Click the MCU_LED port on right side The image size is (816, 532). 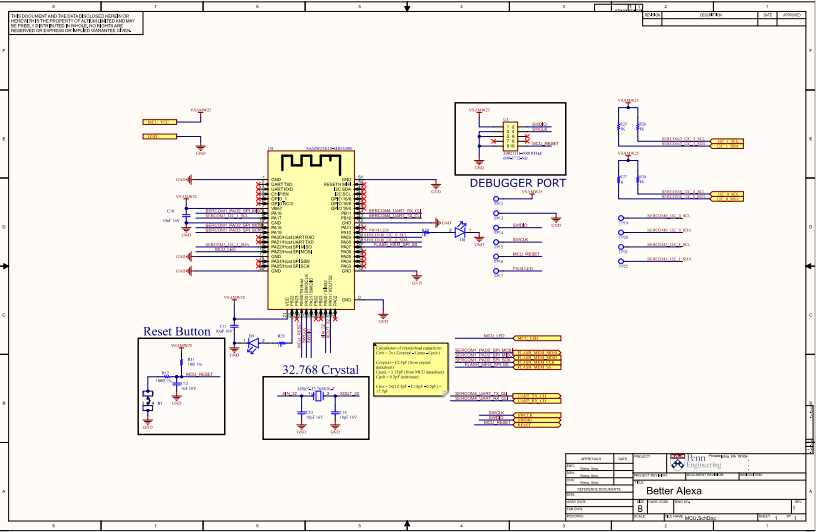click(537, 338)
